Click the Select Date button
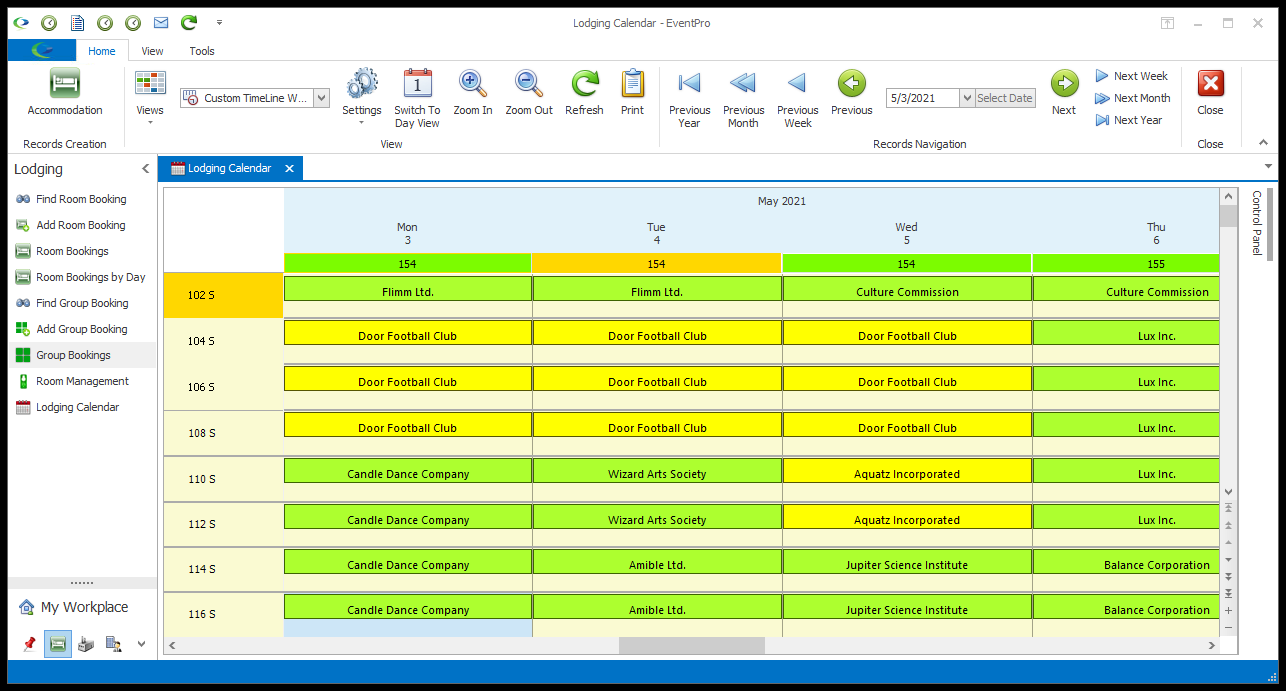 coord(1005,98)
